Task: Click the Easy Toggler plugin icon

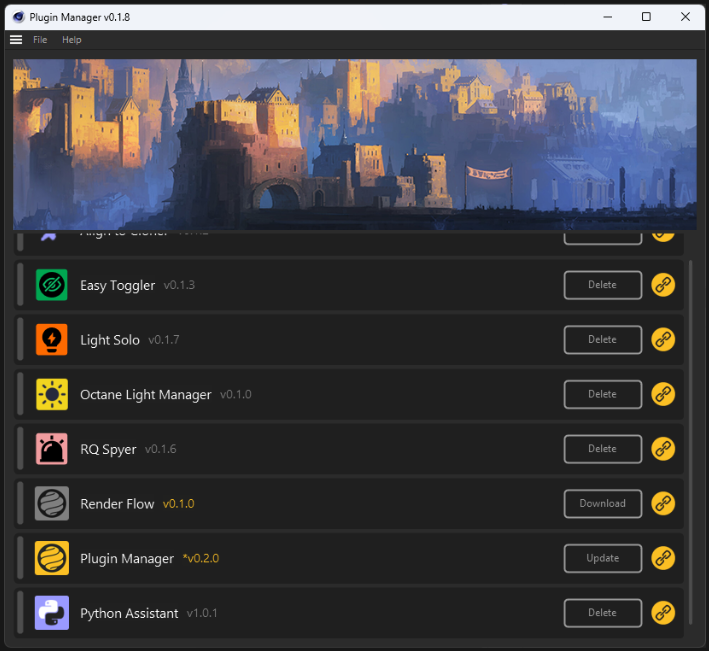Action: [52, 285]
